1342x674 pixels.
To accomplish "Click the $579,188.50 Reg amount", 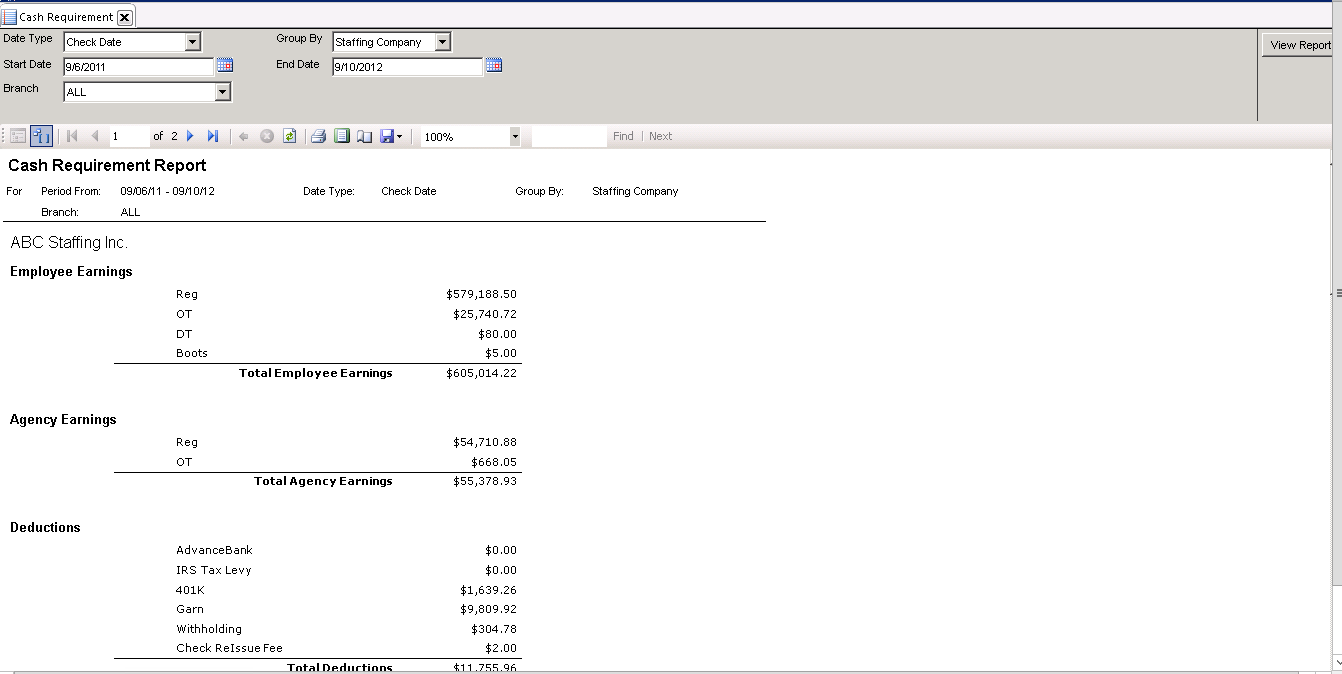I will click(x=481, y=294).
